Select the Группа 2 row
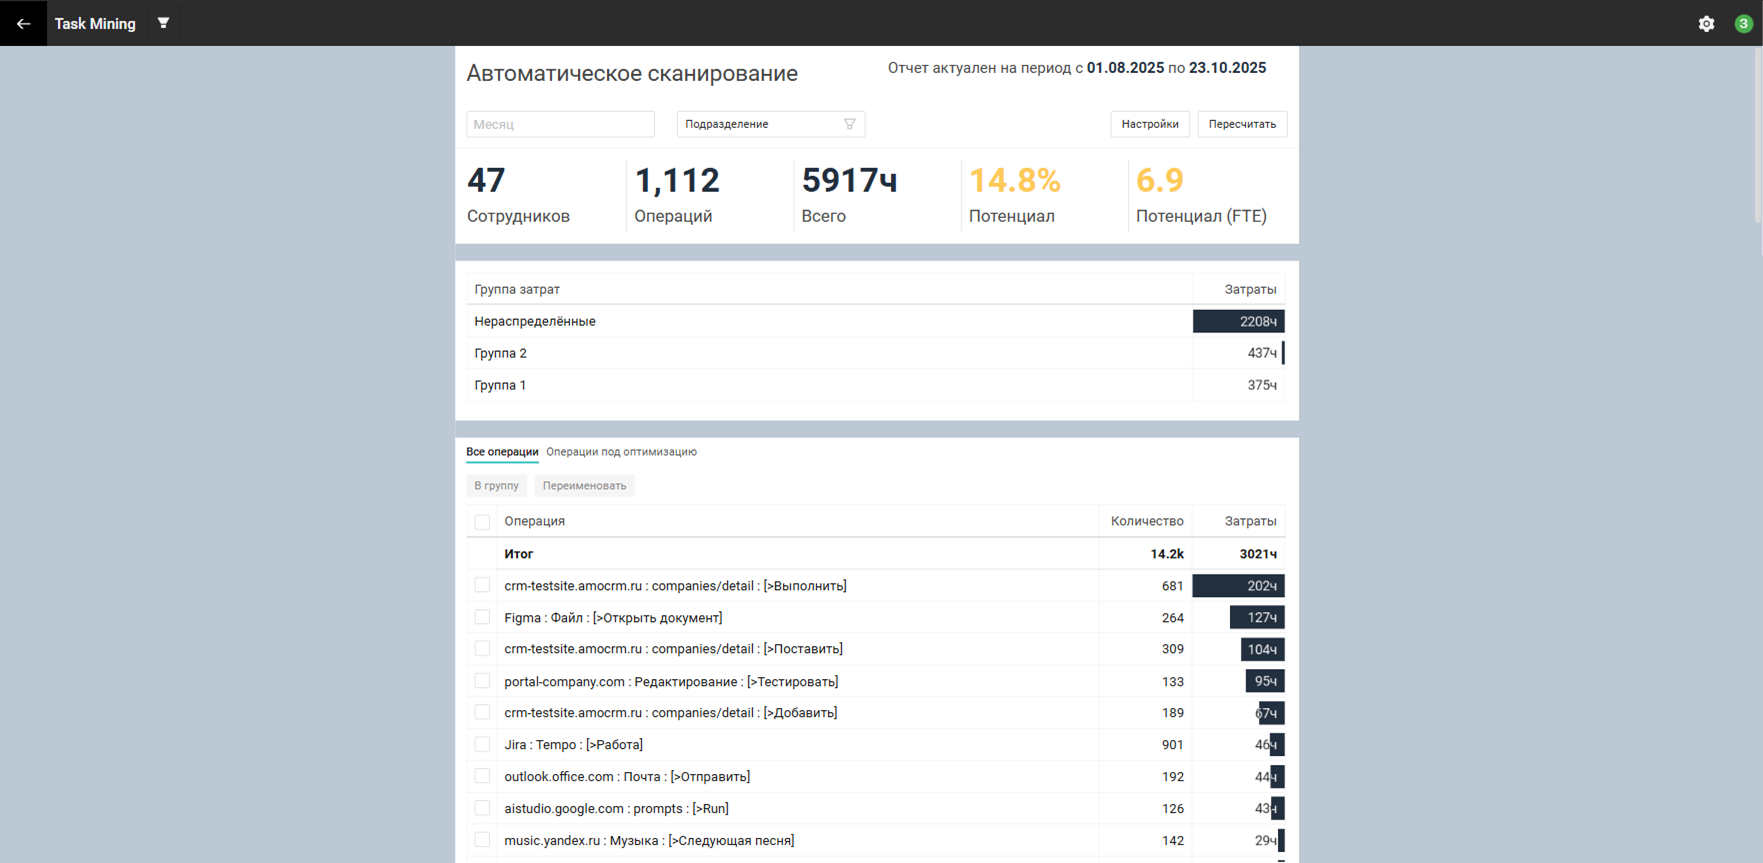 [x=875, y=353]
